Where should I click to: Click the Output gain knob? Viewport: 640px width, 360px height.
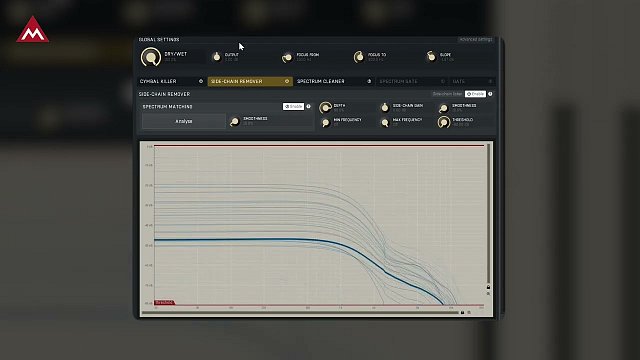pyautogui.click(x=217, y=57)
